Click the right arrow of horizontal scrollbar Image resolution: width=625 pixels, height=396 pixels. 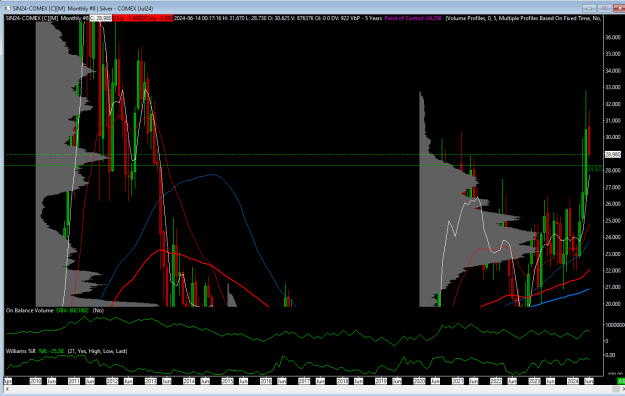[x=623, y=389]
